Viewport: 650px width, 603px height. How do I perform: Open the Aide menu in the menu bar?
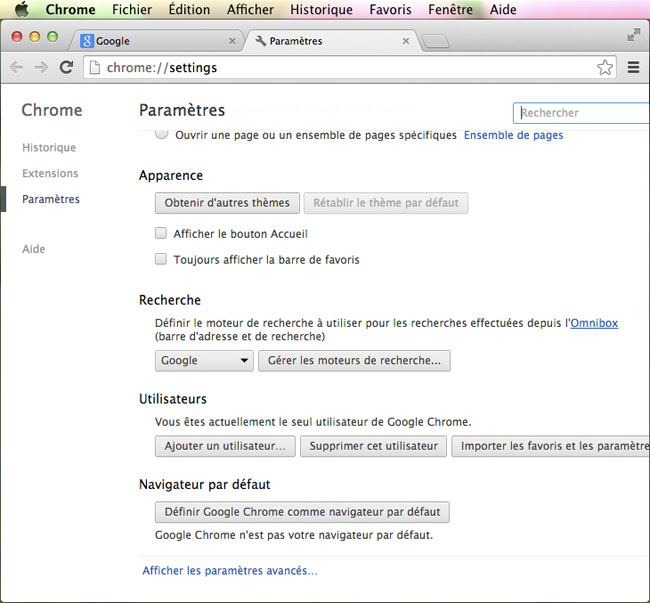[x=503, y=9]
